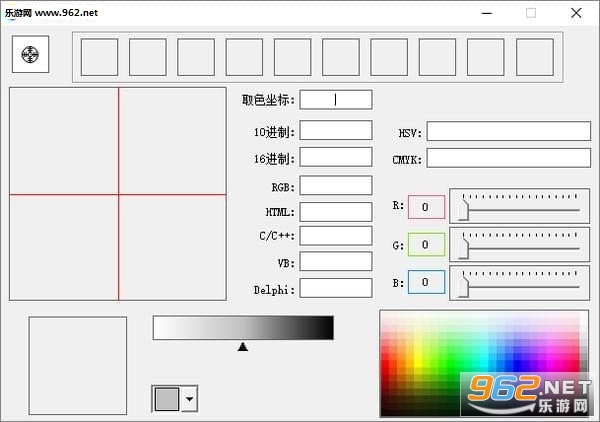The height and width of the screenshot is (422, 600).
Task: Click the 取色坐标 coordinate input field
Action: pos(336,100)
